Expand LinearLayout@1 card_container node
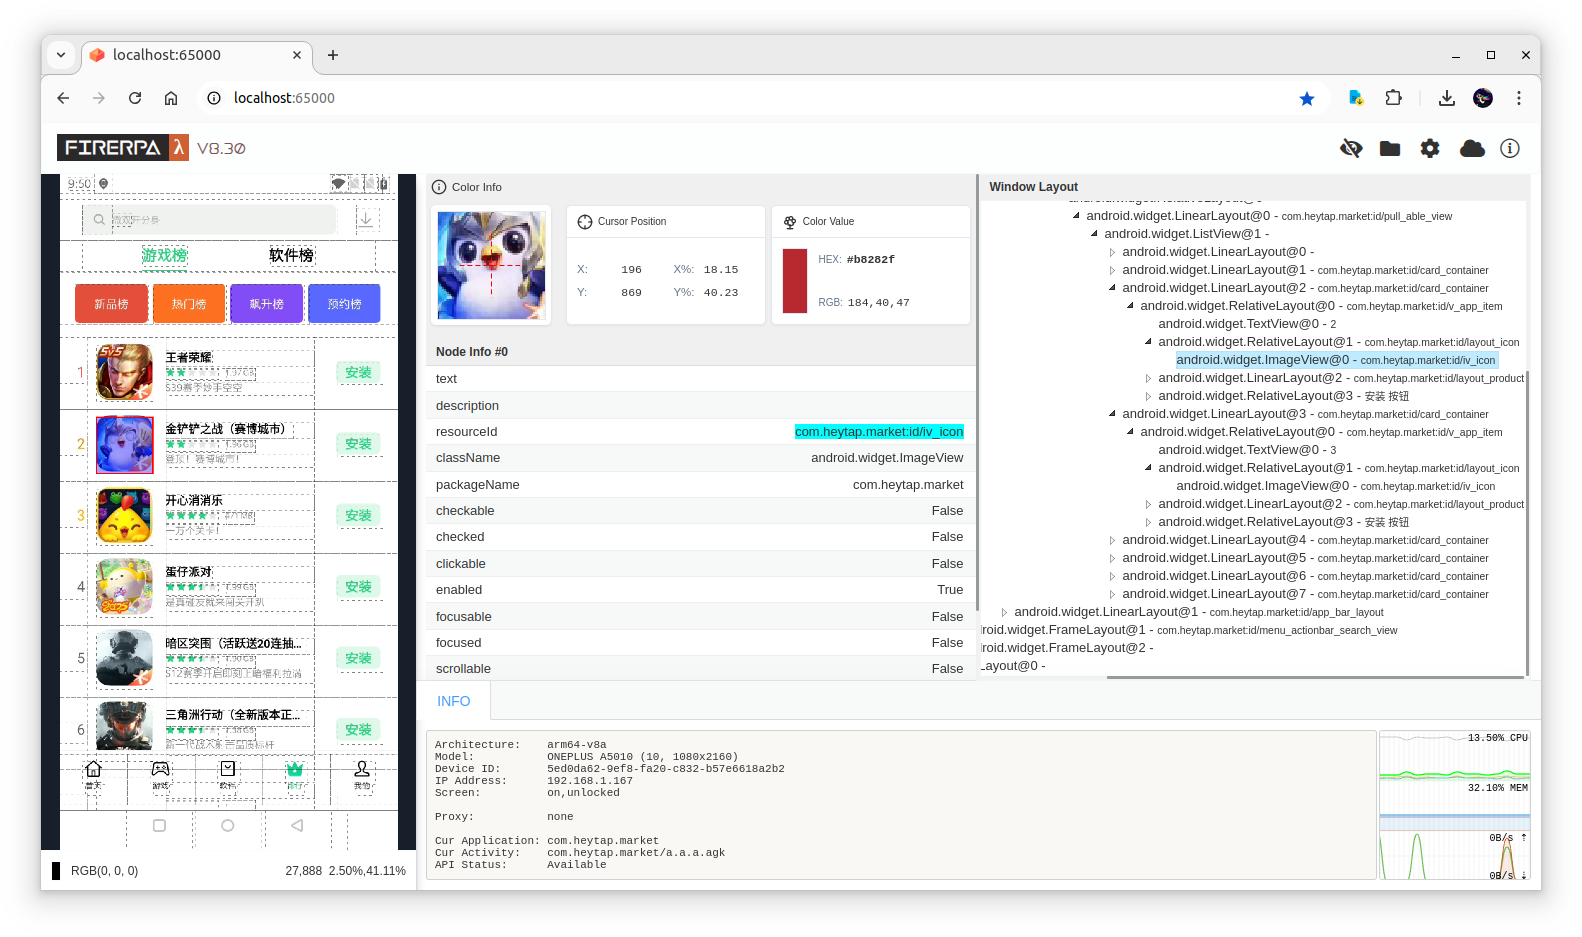Screen dimensions: 1582x937 (x=1112, y=270)
